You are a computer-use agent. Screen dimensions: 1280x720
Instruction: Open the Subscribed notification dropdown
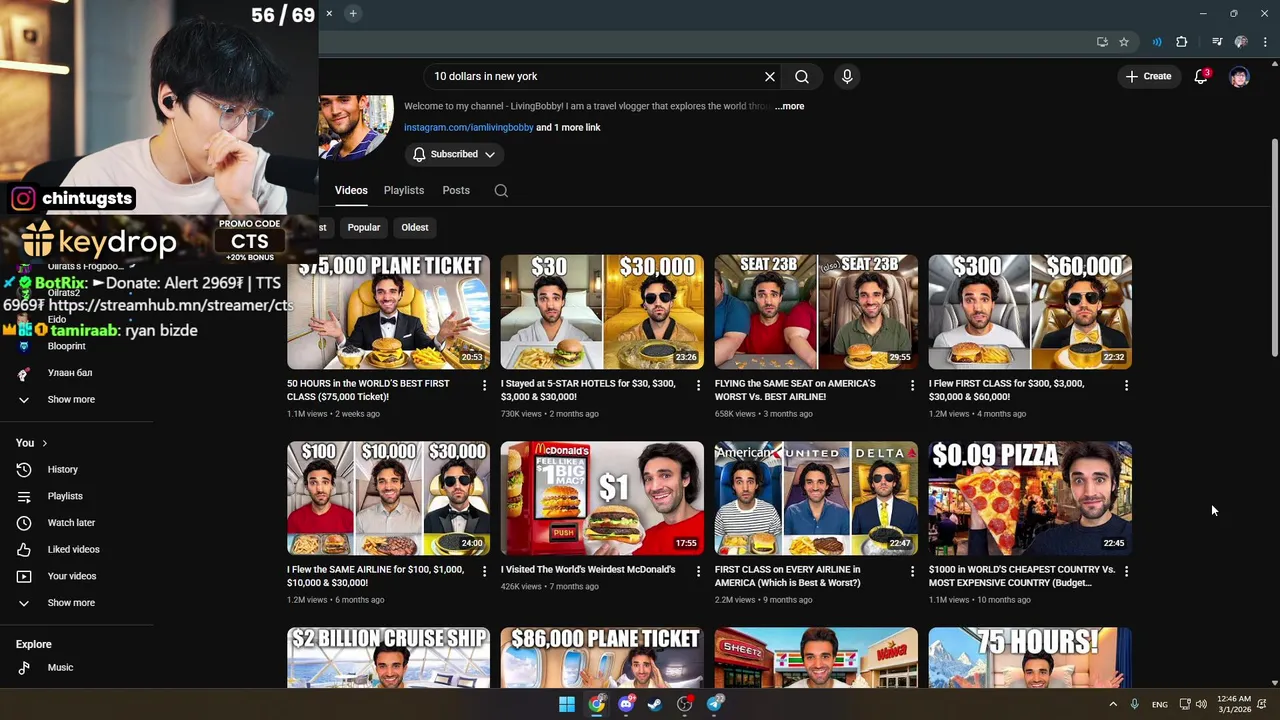point(454,154)
